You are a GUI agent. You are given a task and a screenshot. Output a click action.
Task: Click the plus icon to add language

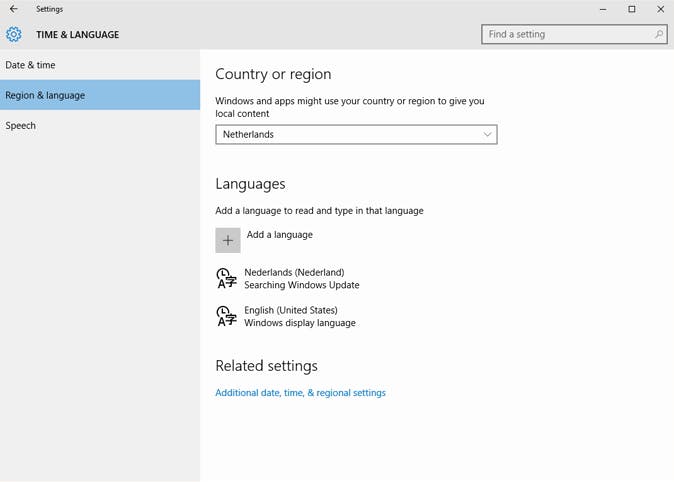click(228, 240)
